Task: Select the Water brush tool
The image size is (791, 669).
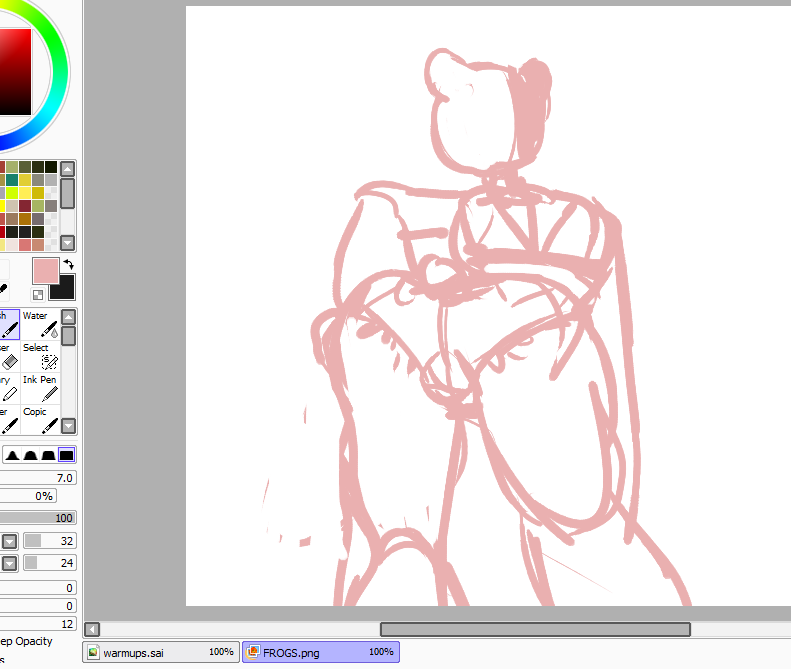Action: point(40,324)
